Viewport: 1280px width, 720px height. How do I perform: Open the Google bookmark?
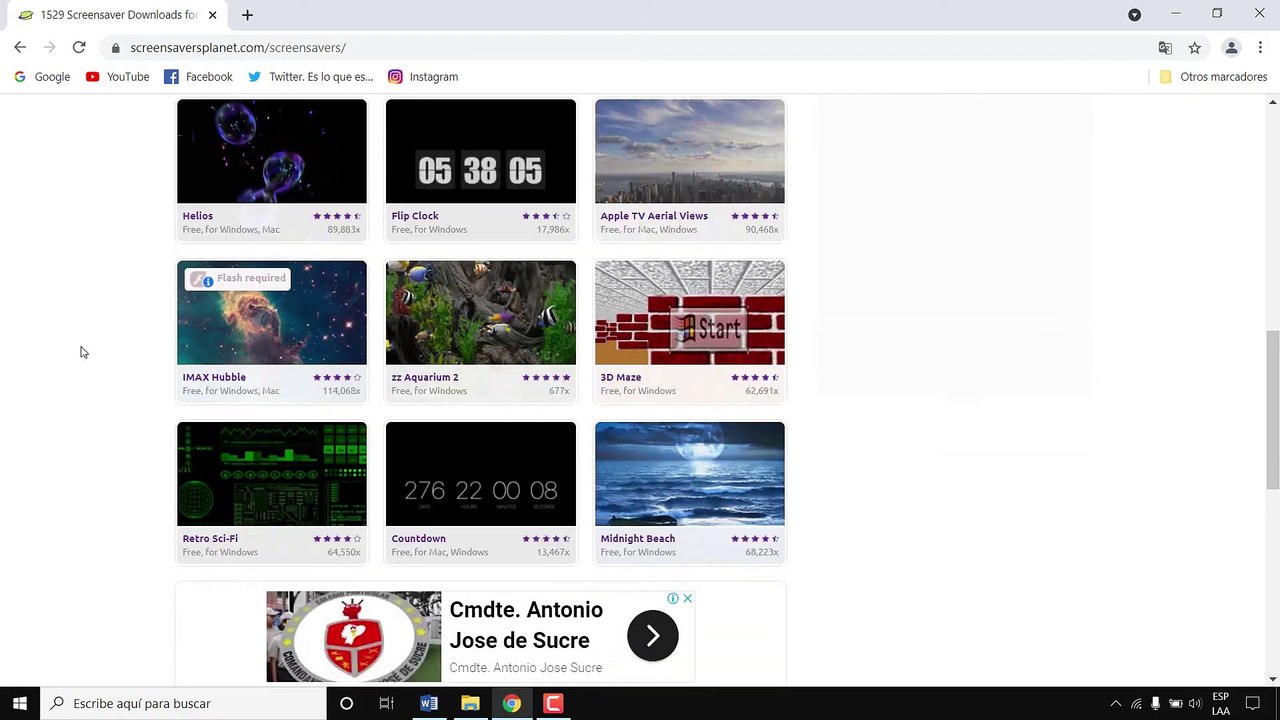42,77
